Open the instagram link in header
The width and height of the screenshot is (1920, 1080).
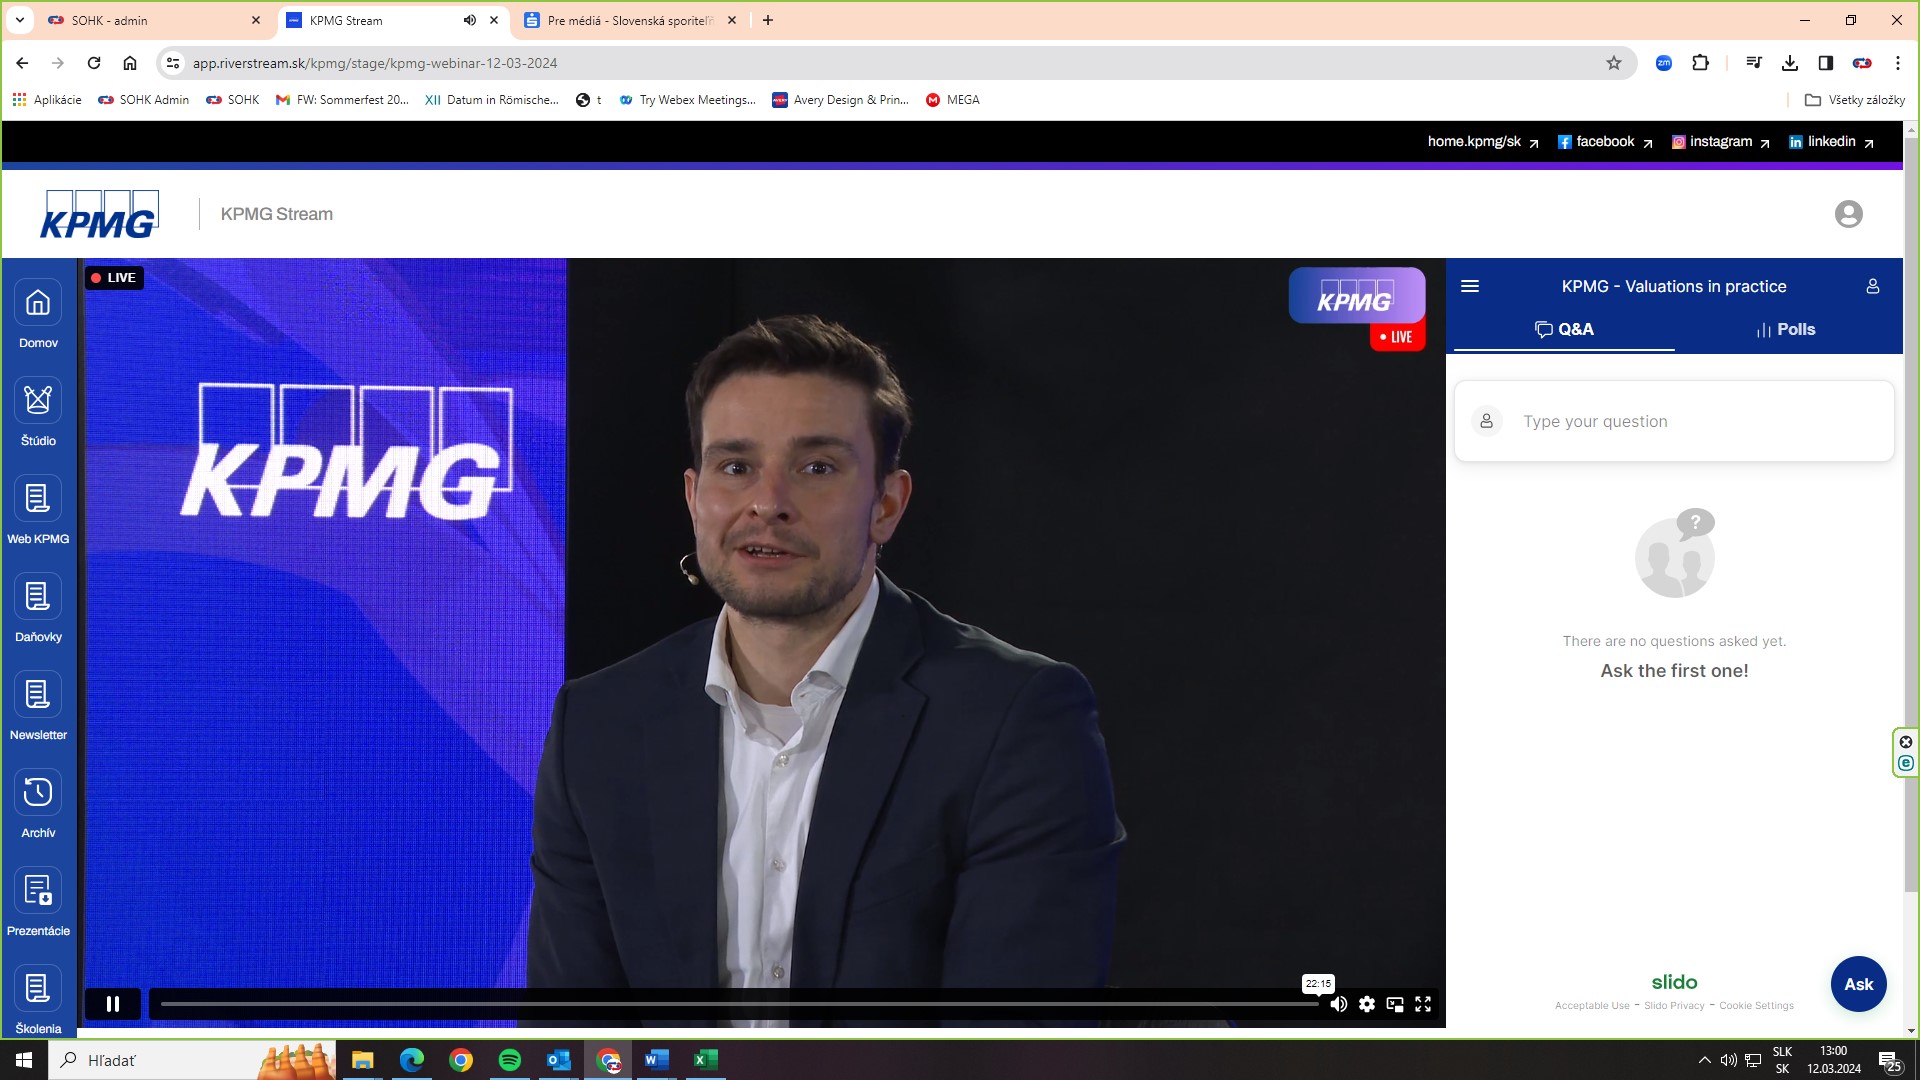[1721, 142]
